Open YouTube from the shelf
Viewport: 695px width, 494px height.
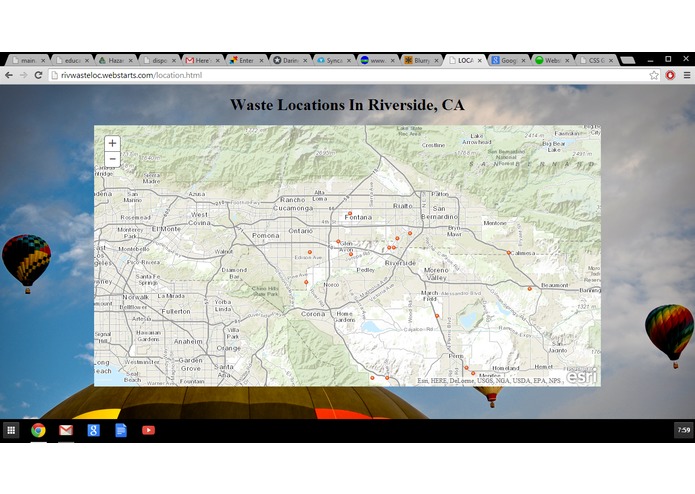pyautogui.click(x=148, y=430)
